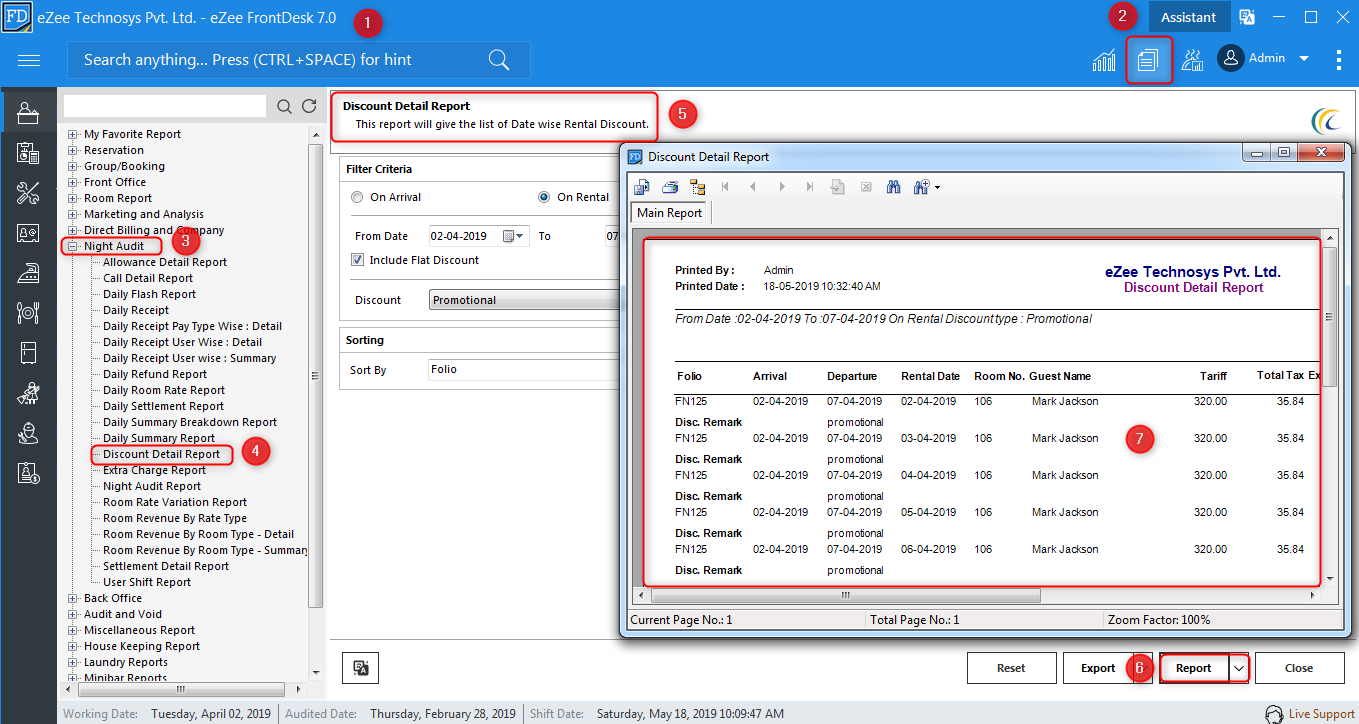Select Night Audit Report tree item

[152, 486]
